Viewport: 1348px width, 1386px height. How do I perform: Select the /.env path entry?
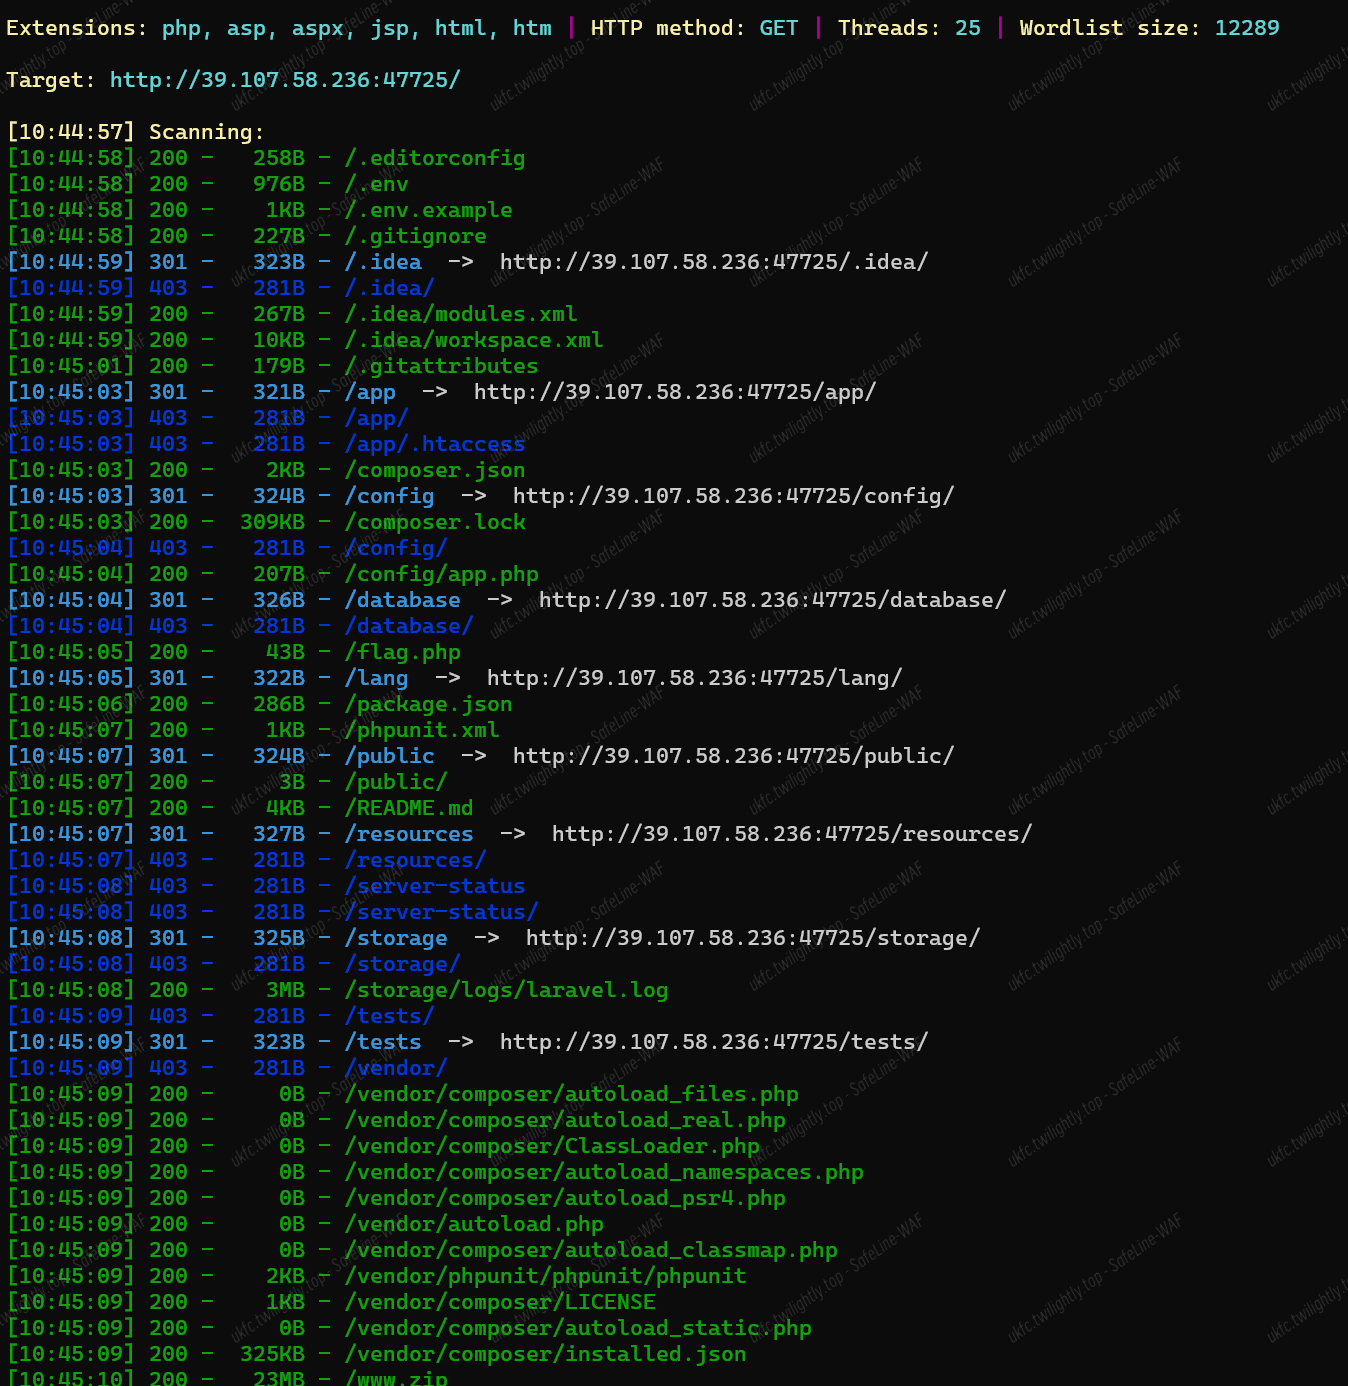click(x=376, y=184)
